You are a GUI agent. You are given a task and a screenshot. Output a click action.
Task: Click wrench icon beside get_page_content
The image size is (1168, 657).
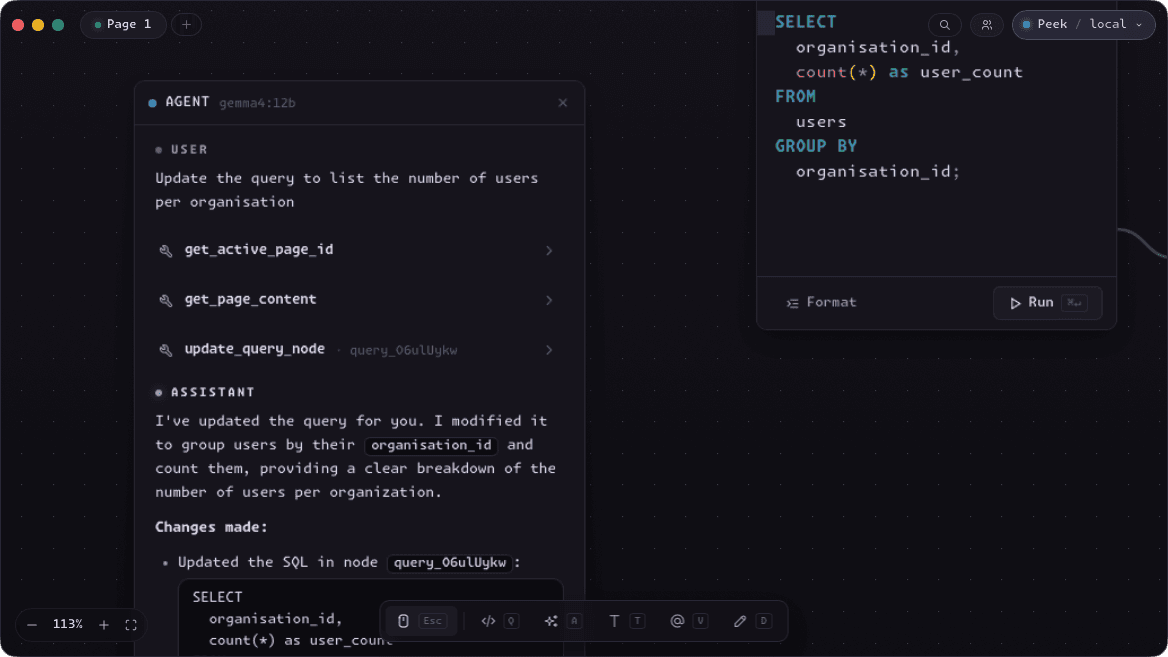point(165,300)
